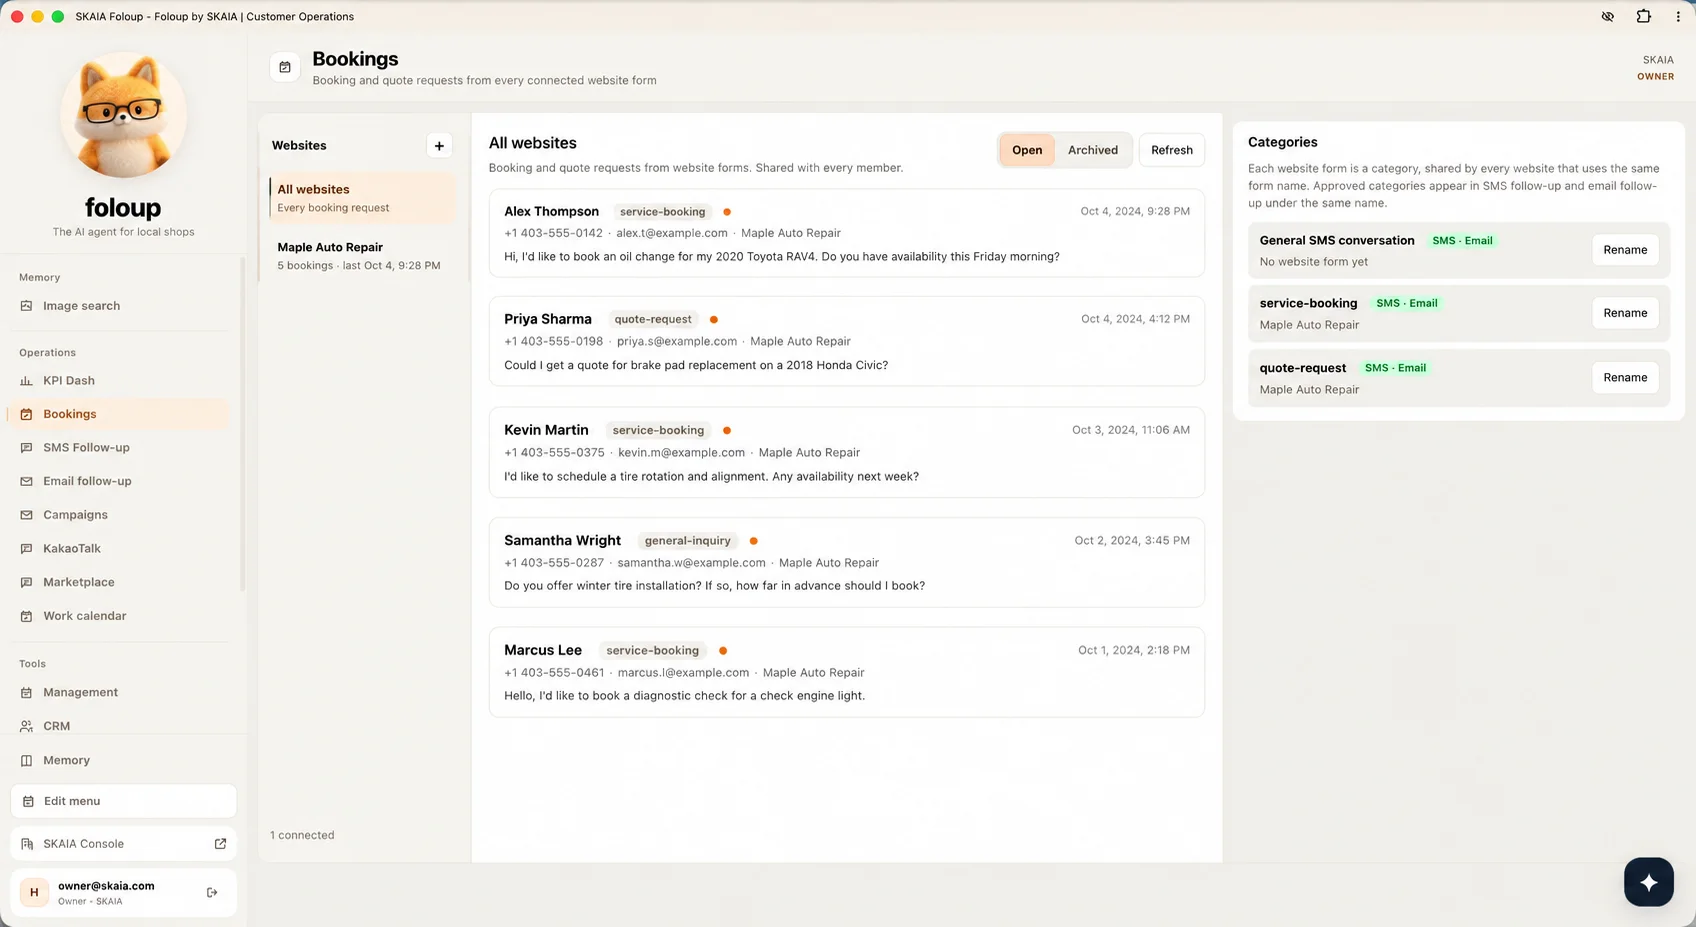Switch to the Open bookings tab
The width and height of the screenshot is (1696, 927).
click(x=1027, y=150)
